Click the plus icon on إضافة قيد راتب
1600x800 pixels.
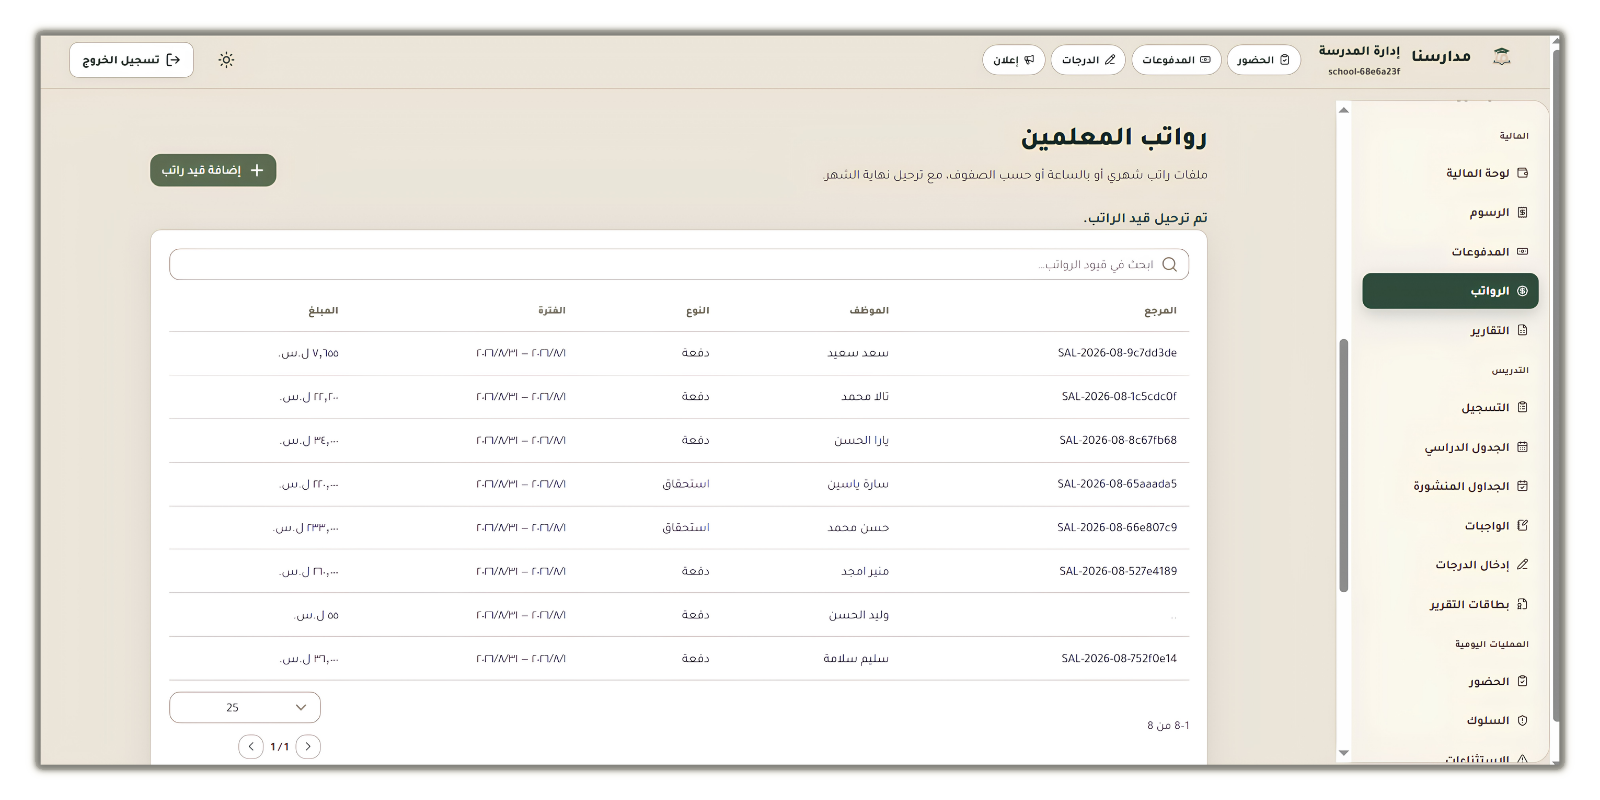click(257, 170)
